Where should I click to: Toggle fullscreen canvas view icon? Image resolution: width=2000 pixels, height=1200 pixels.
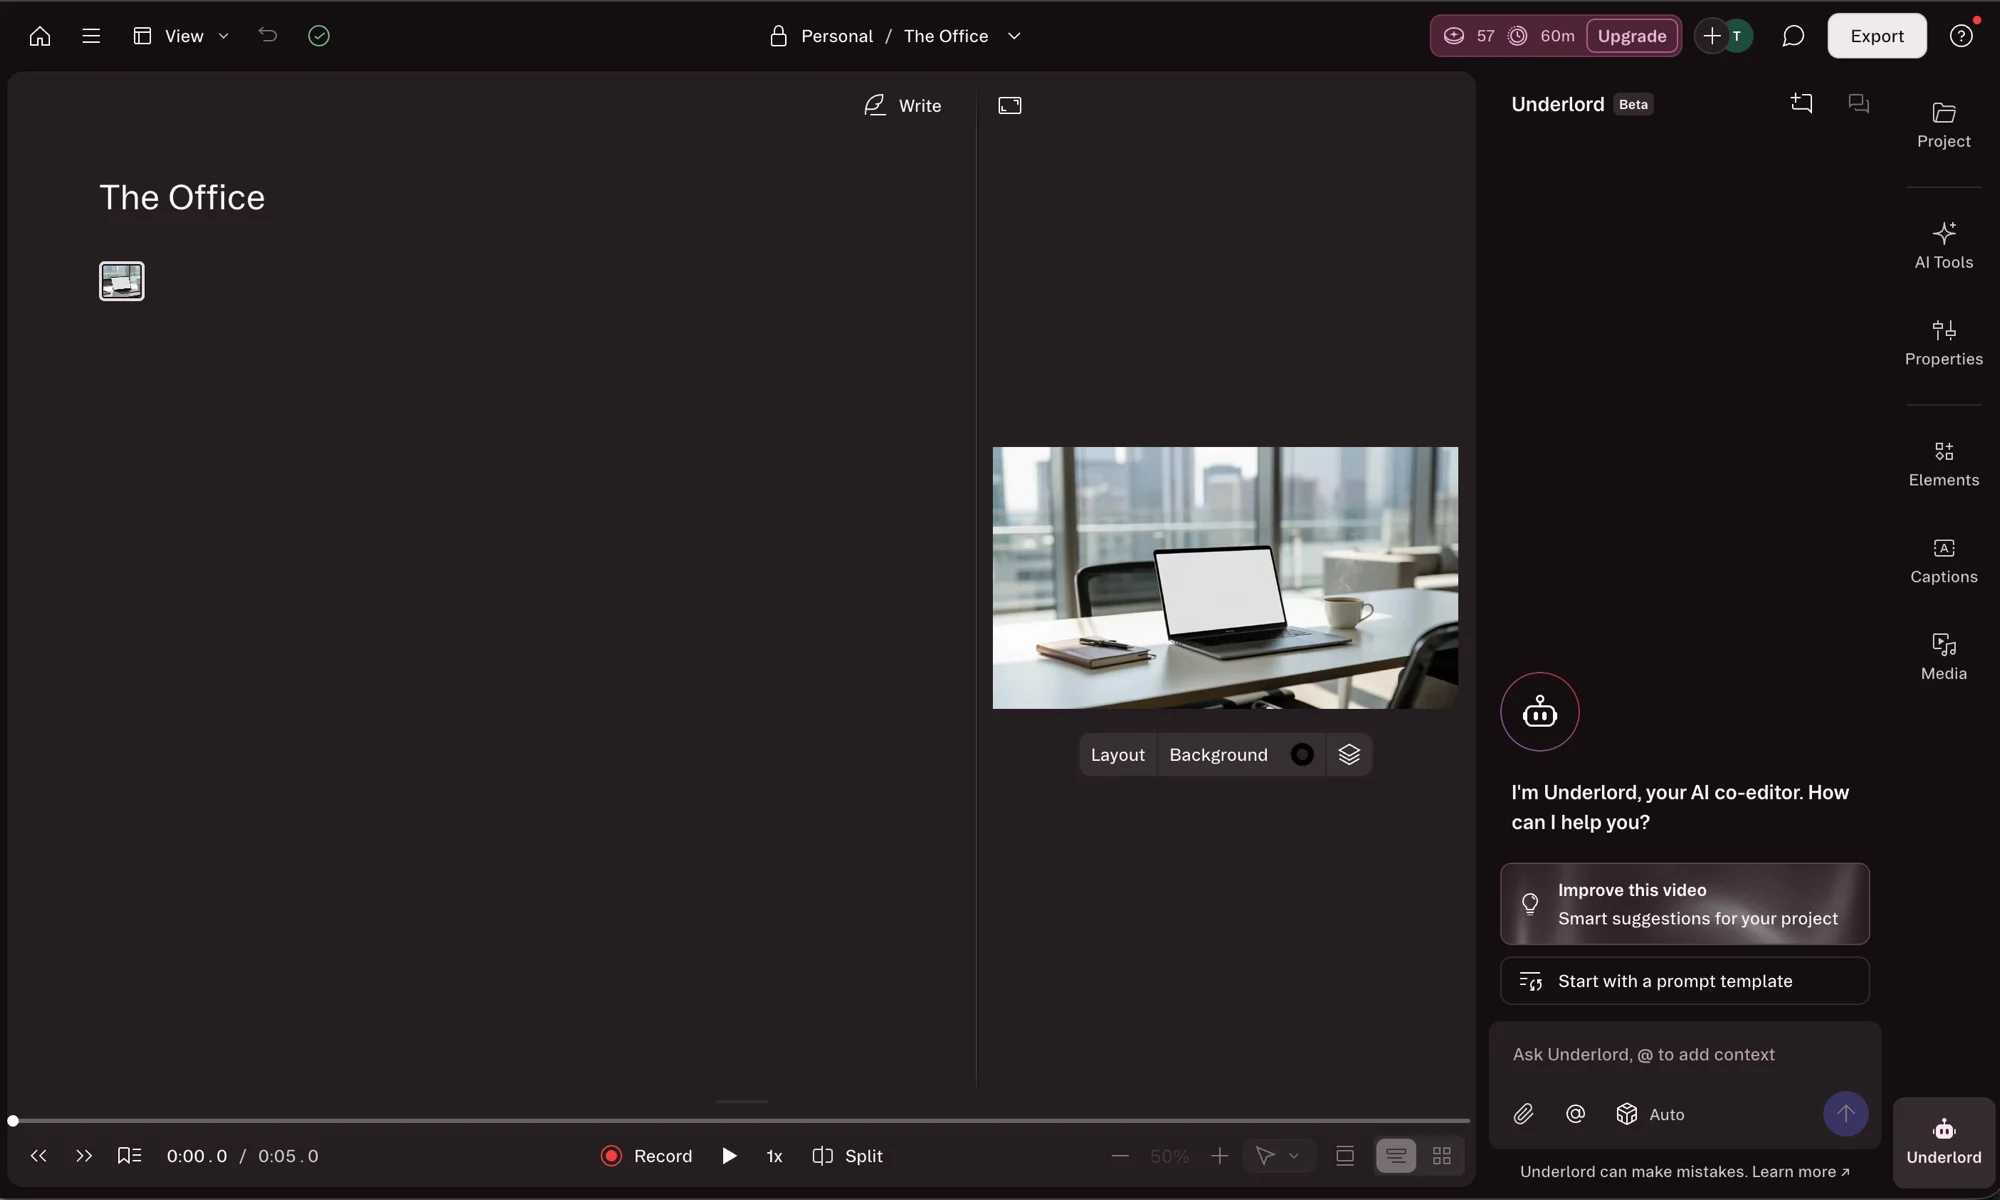[1010, 105]
